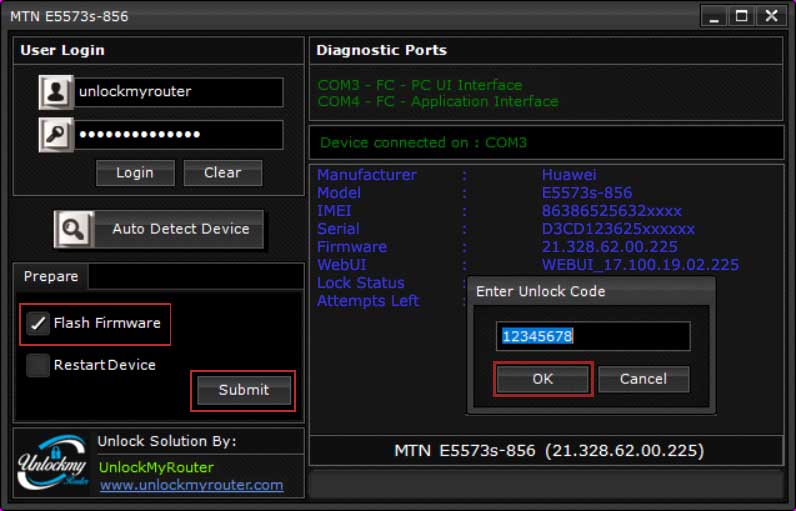Screen dimensions: 796x511
Task: Click the User Login heading
Action: [x=62, y=50]
